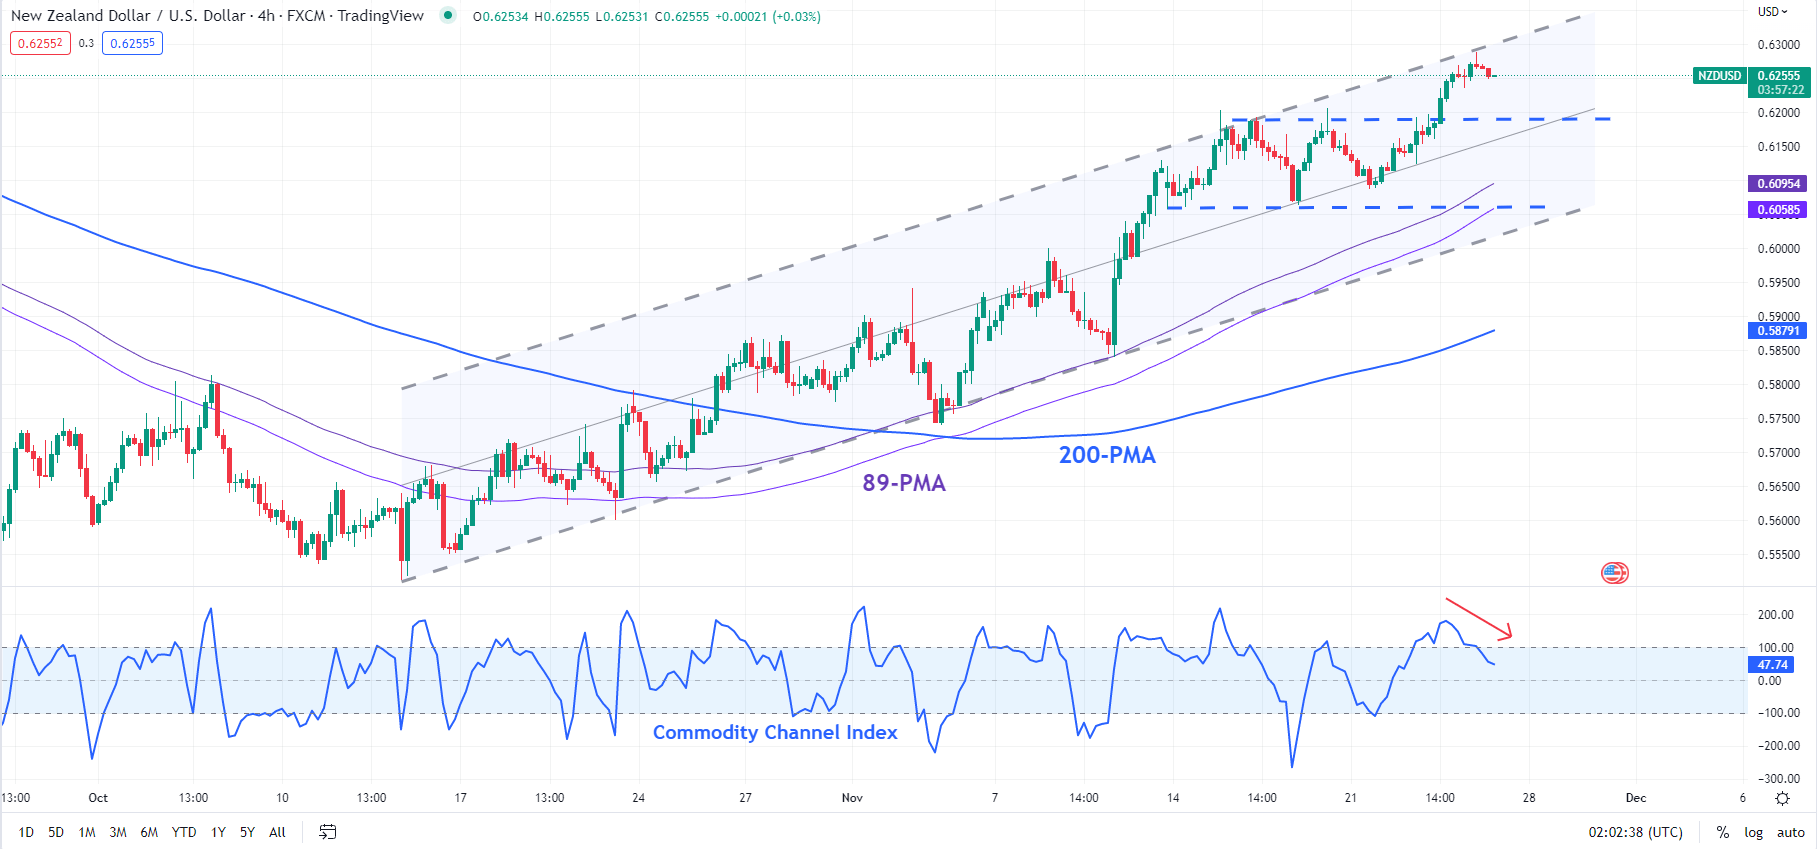Screen dimensions: 1817x849
Task: Click the Commodity Channel Index label
Action: tap(775, 733)
